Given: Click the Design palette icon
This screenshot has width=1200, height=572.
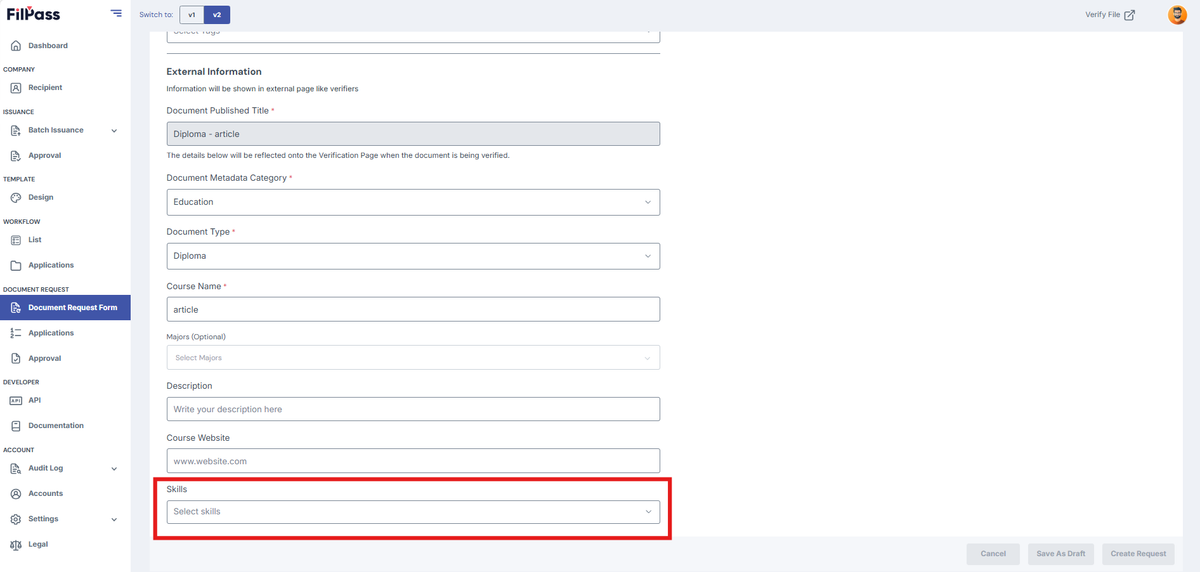Looking at the screenshot, I should pos(16,198).
